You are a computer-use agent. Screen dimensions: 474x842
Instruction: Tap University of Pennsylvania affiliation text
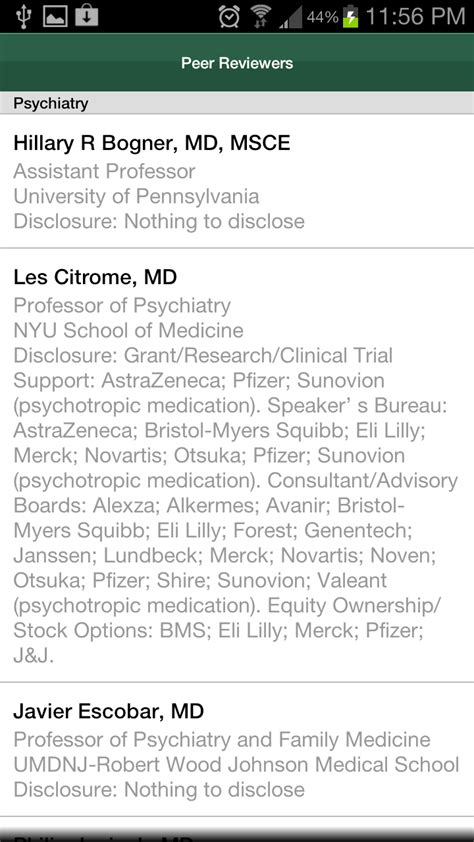click(136, 197)
